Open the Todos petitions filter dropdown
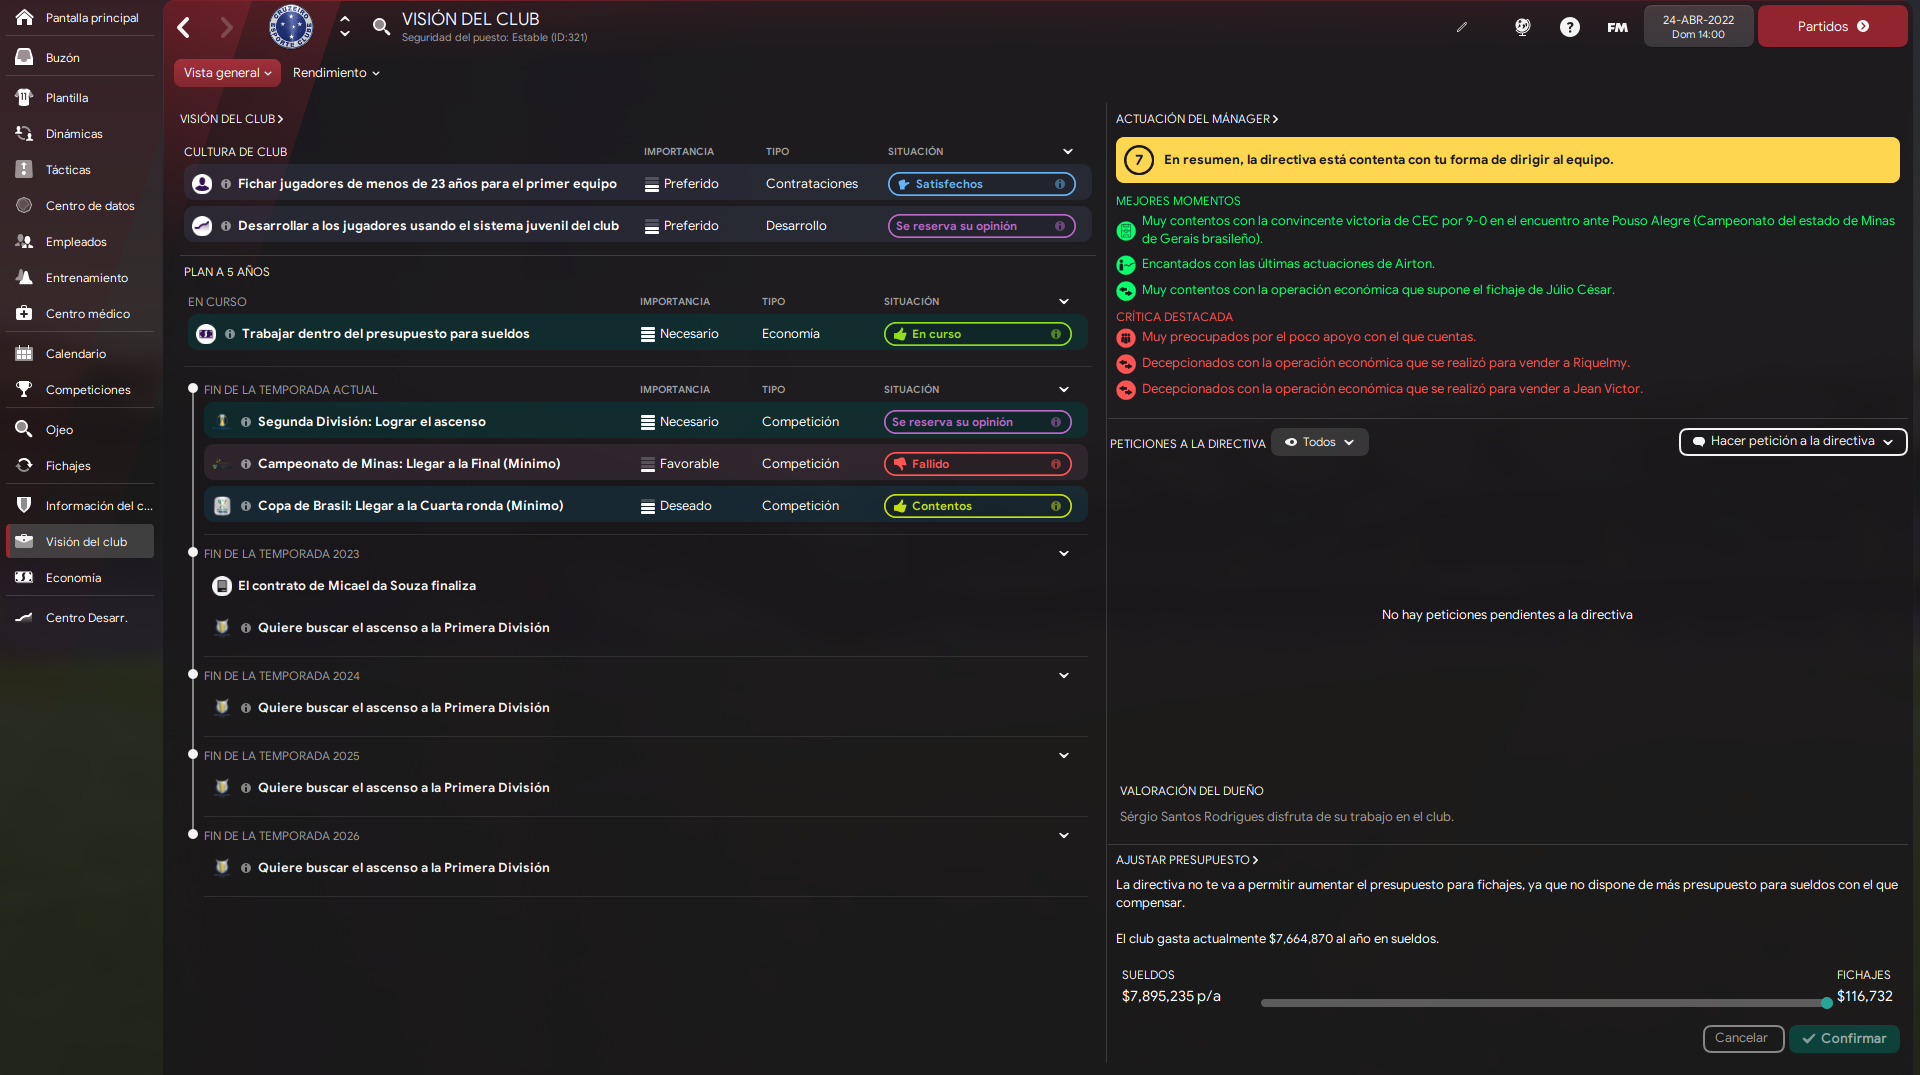Screen dimensions: 1920x1075 pos(1319,442)
